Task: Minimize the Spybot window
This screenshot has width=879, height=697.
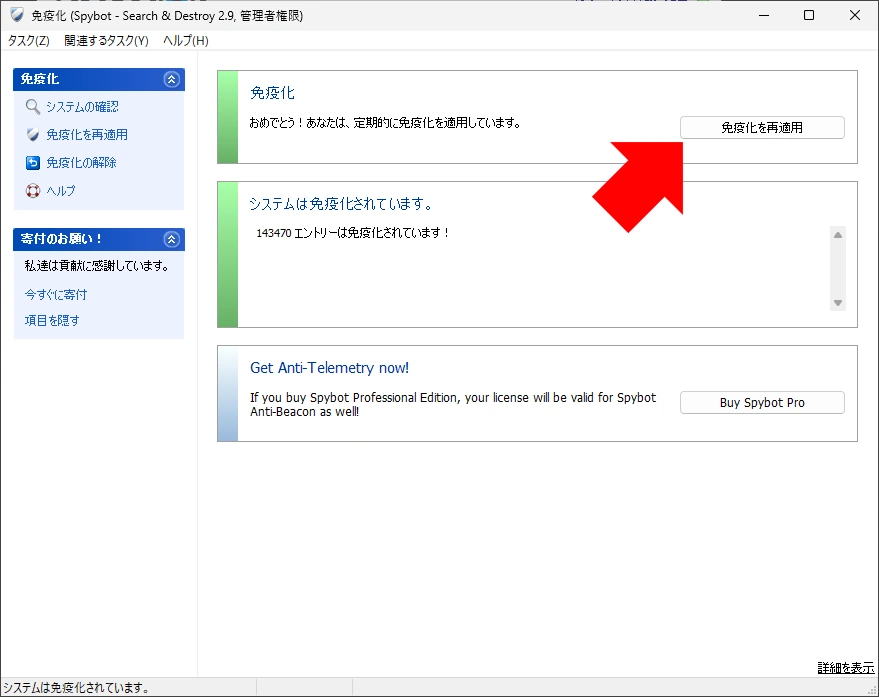Action: point(764,15)
